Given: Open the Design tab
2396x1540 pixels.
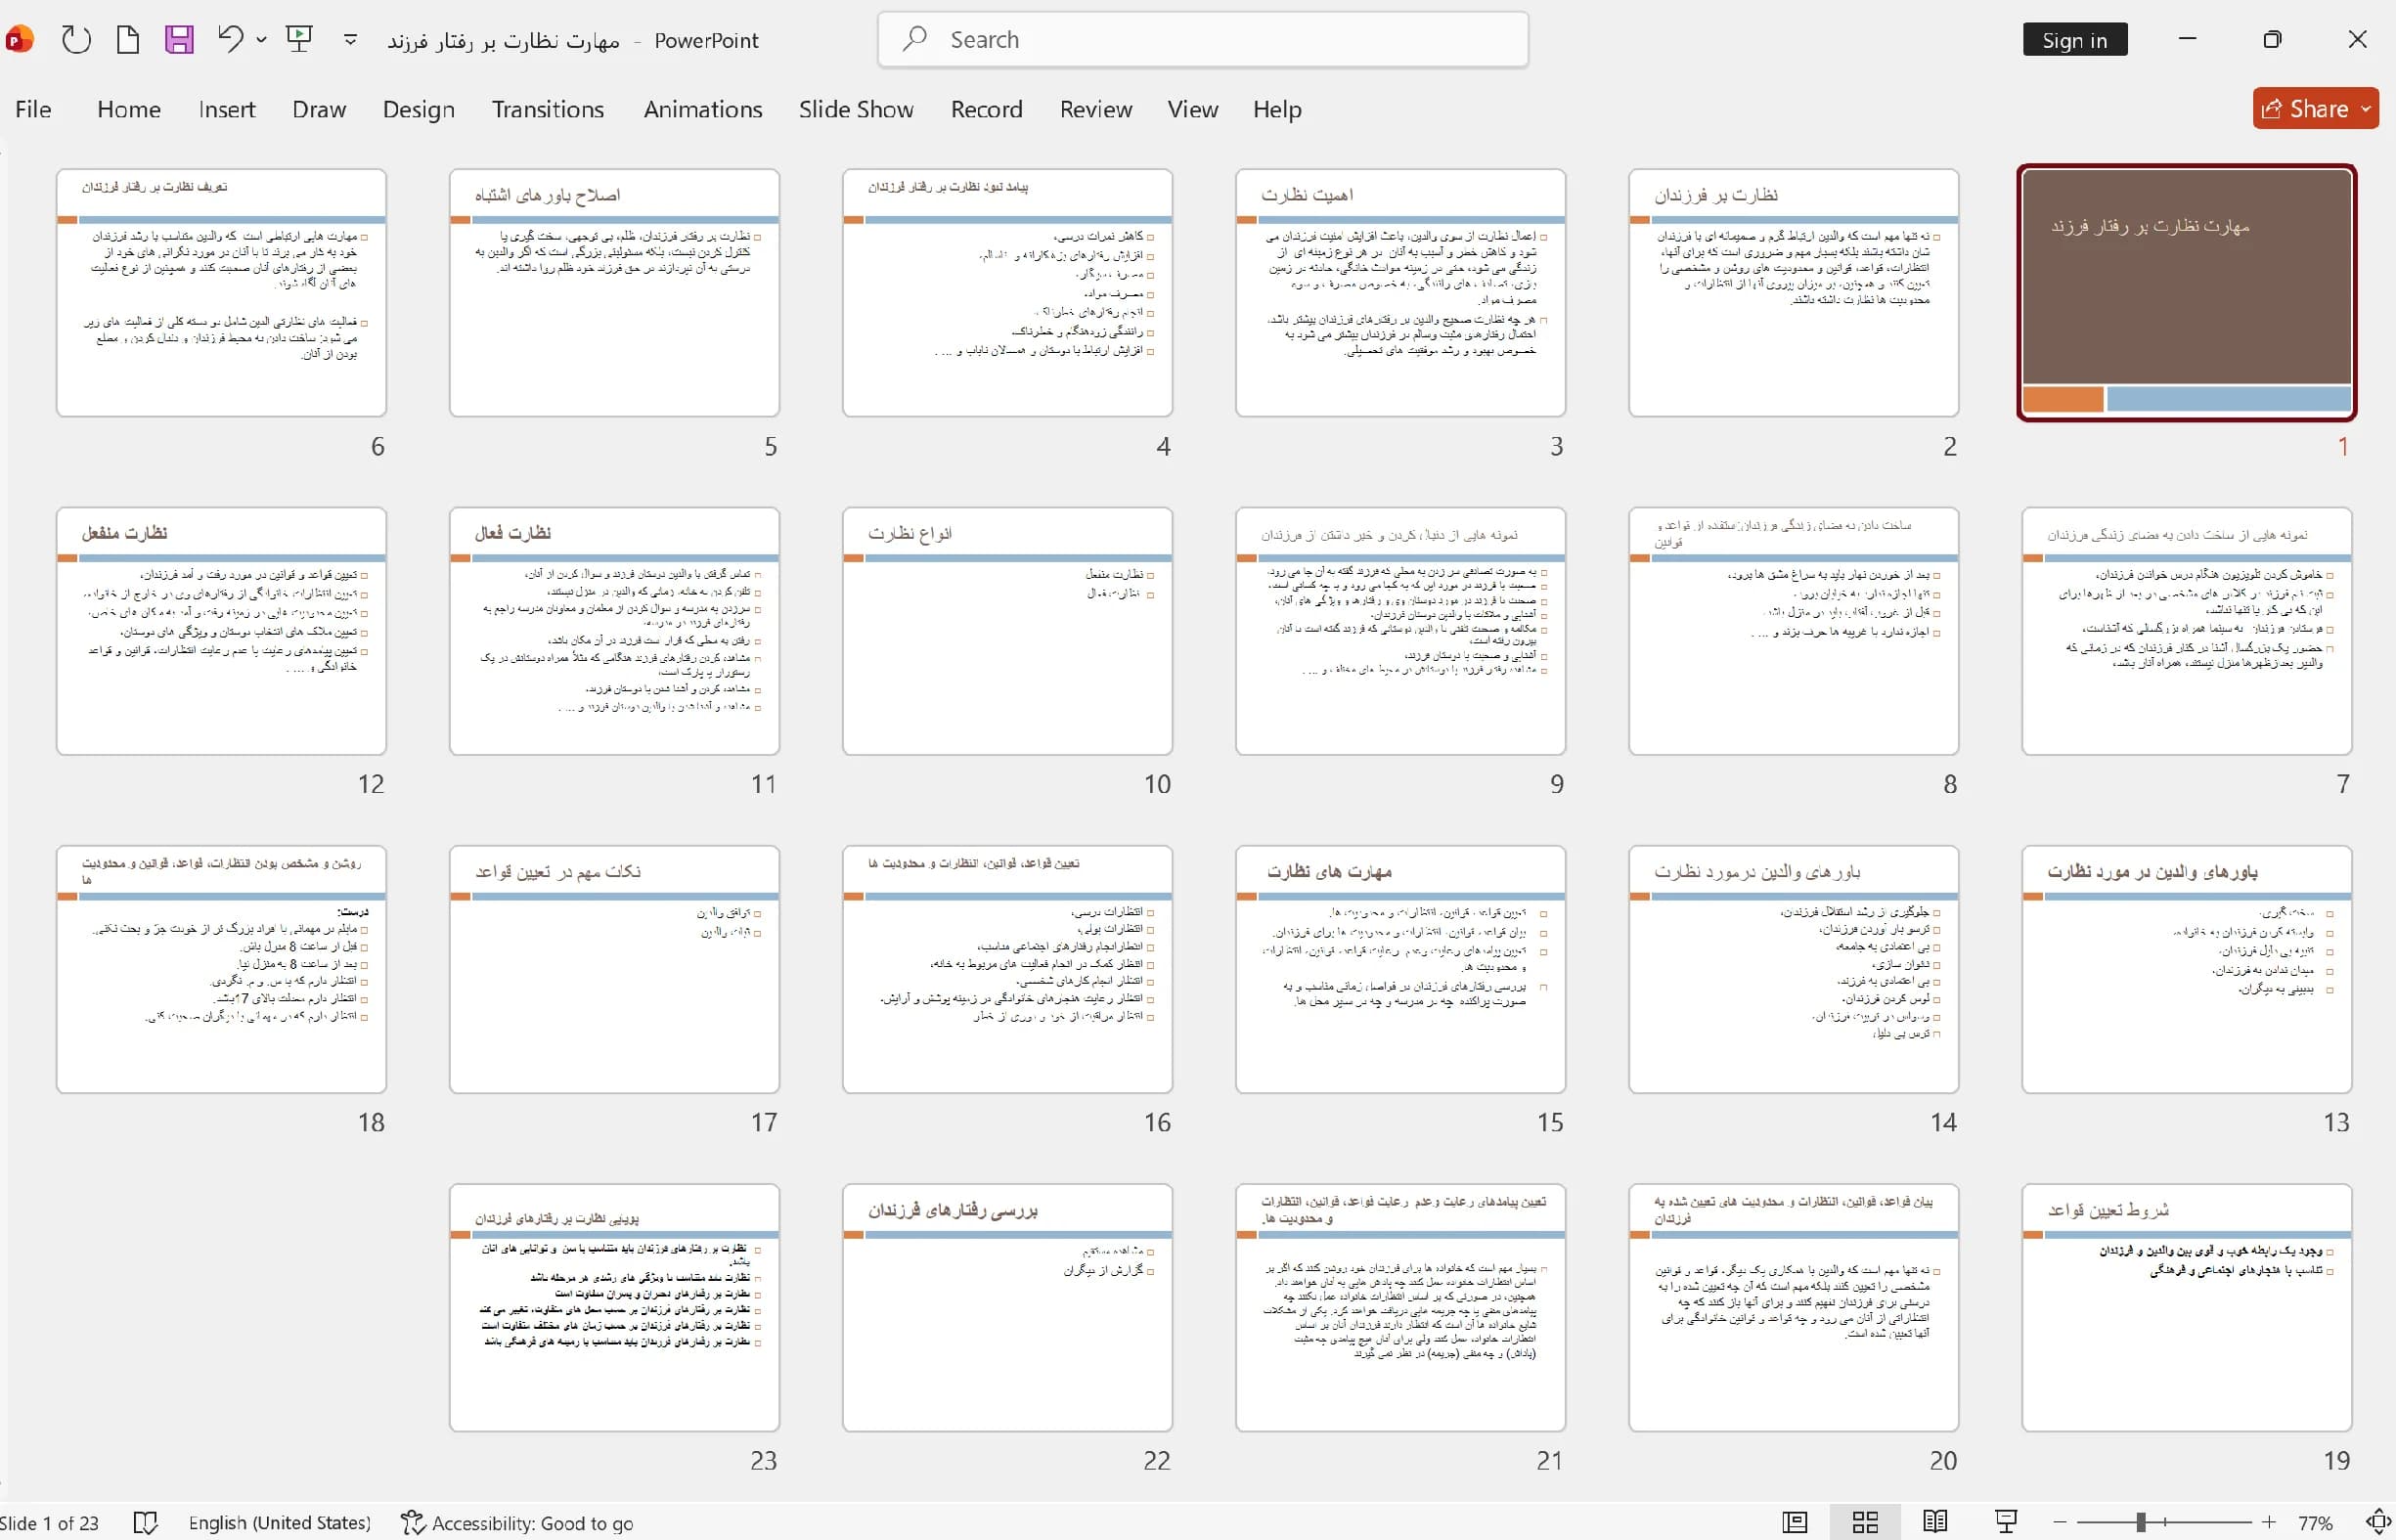Looking at the screenshot, I should coord(419,109).
